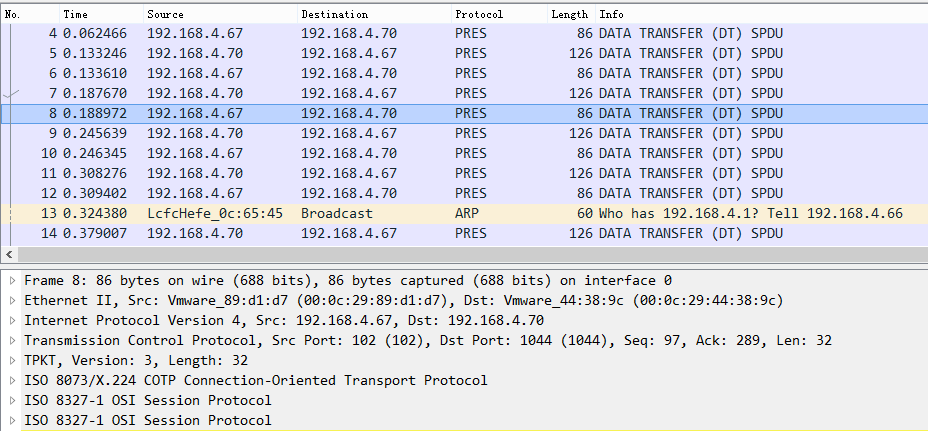Expand the ISO 8073/X.224 COTP entry
Image resolution: width=928 pixels, height=431 pixels.
point(13,381)
